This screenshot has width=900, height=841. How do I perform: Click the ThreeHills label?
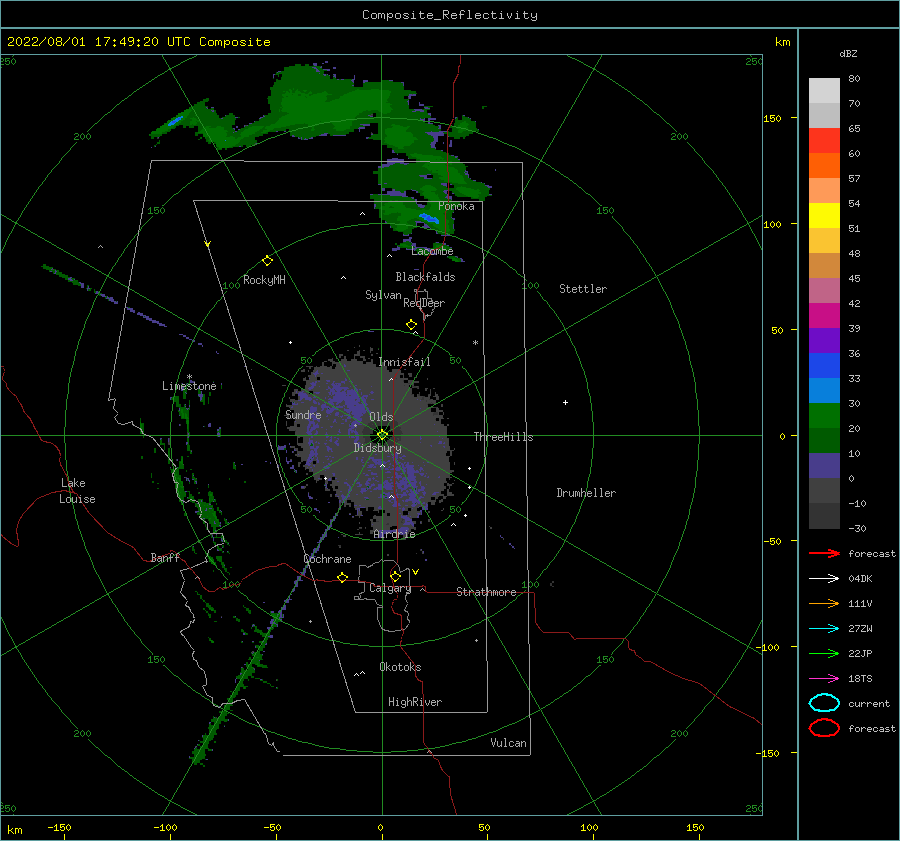[x=503, y=437]
